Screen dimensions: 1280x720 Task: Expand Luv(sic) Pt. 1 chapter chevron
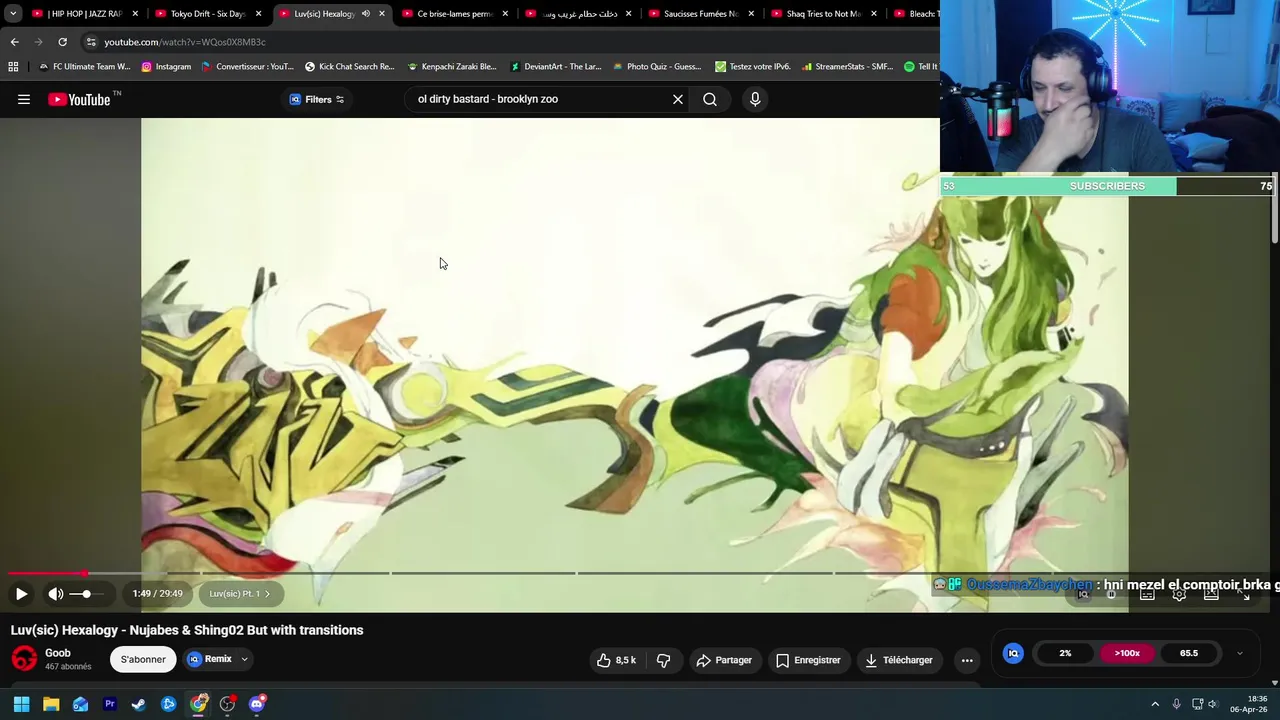(x=267, y=594)
